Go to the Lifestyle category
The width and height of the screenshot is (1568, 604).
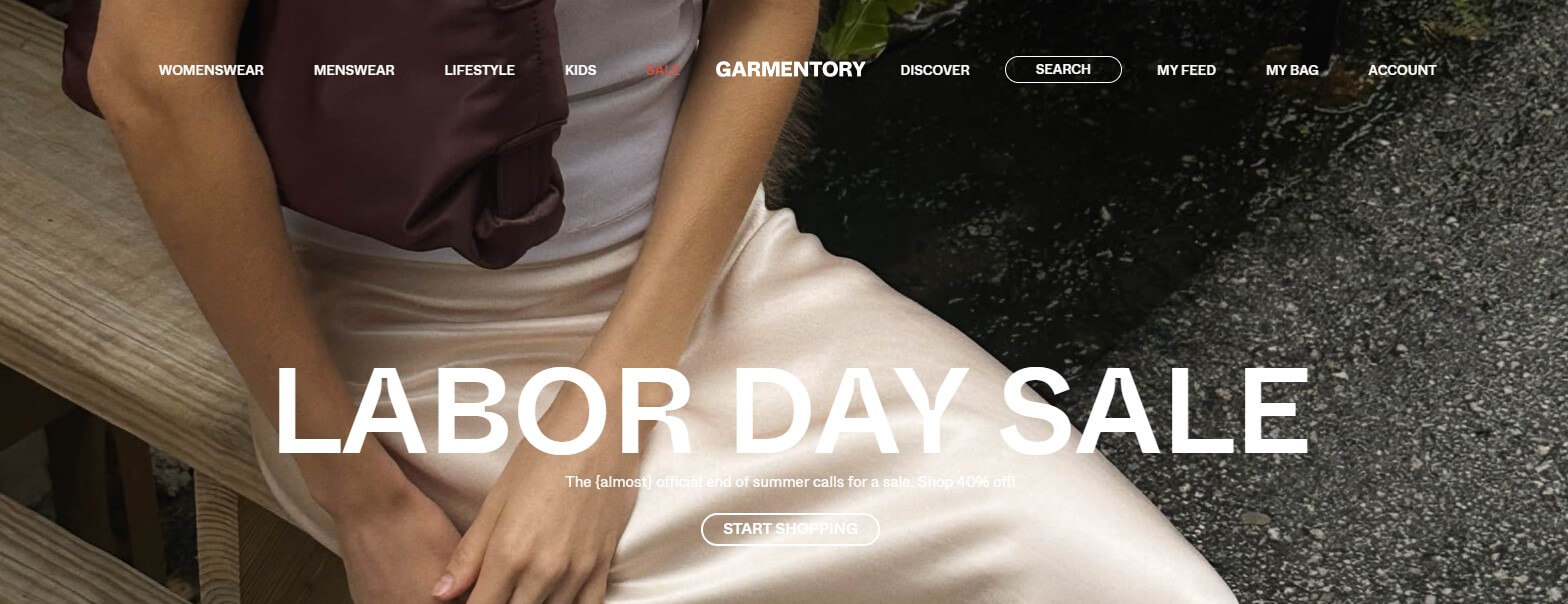click(x=479, y=70)
